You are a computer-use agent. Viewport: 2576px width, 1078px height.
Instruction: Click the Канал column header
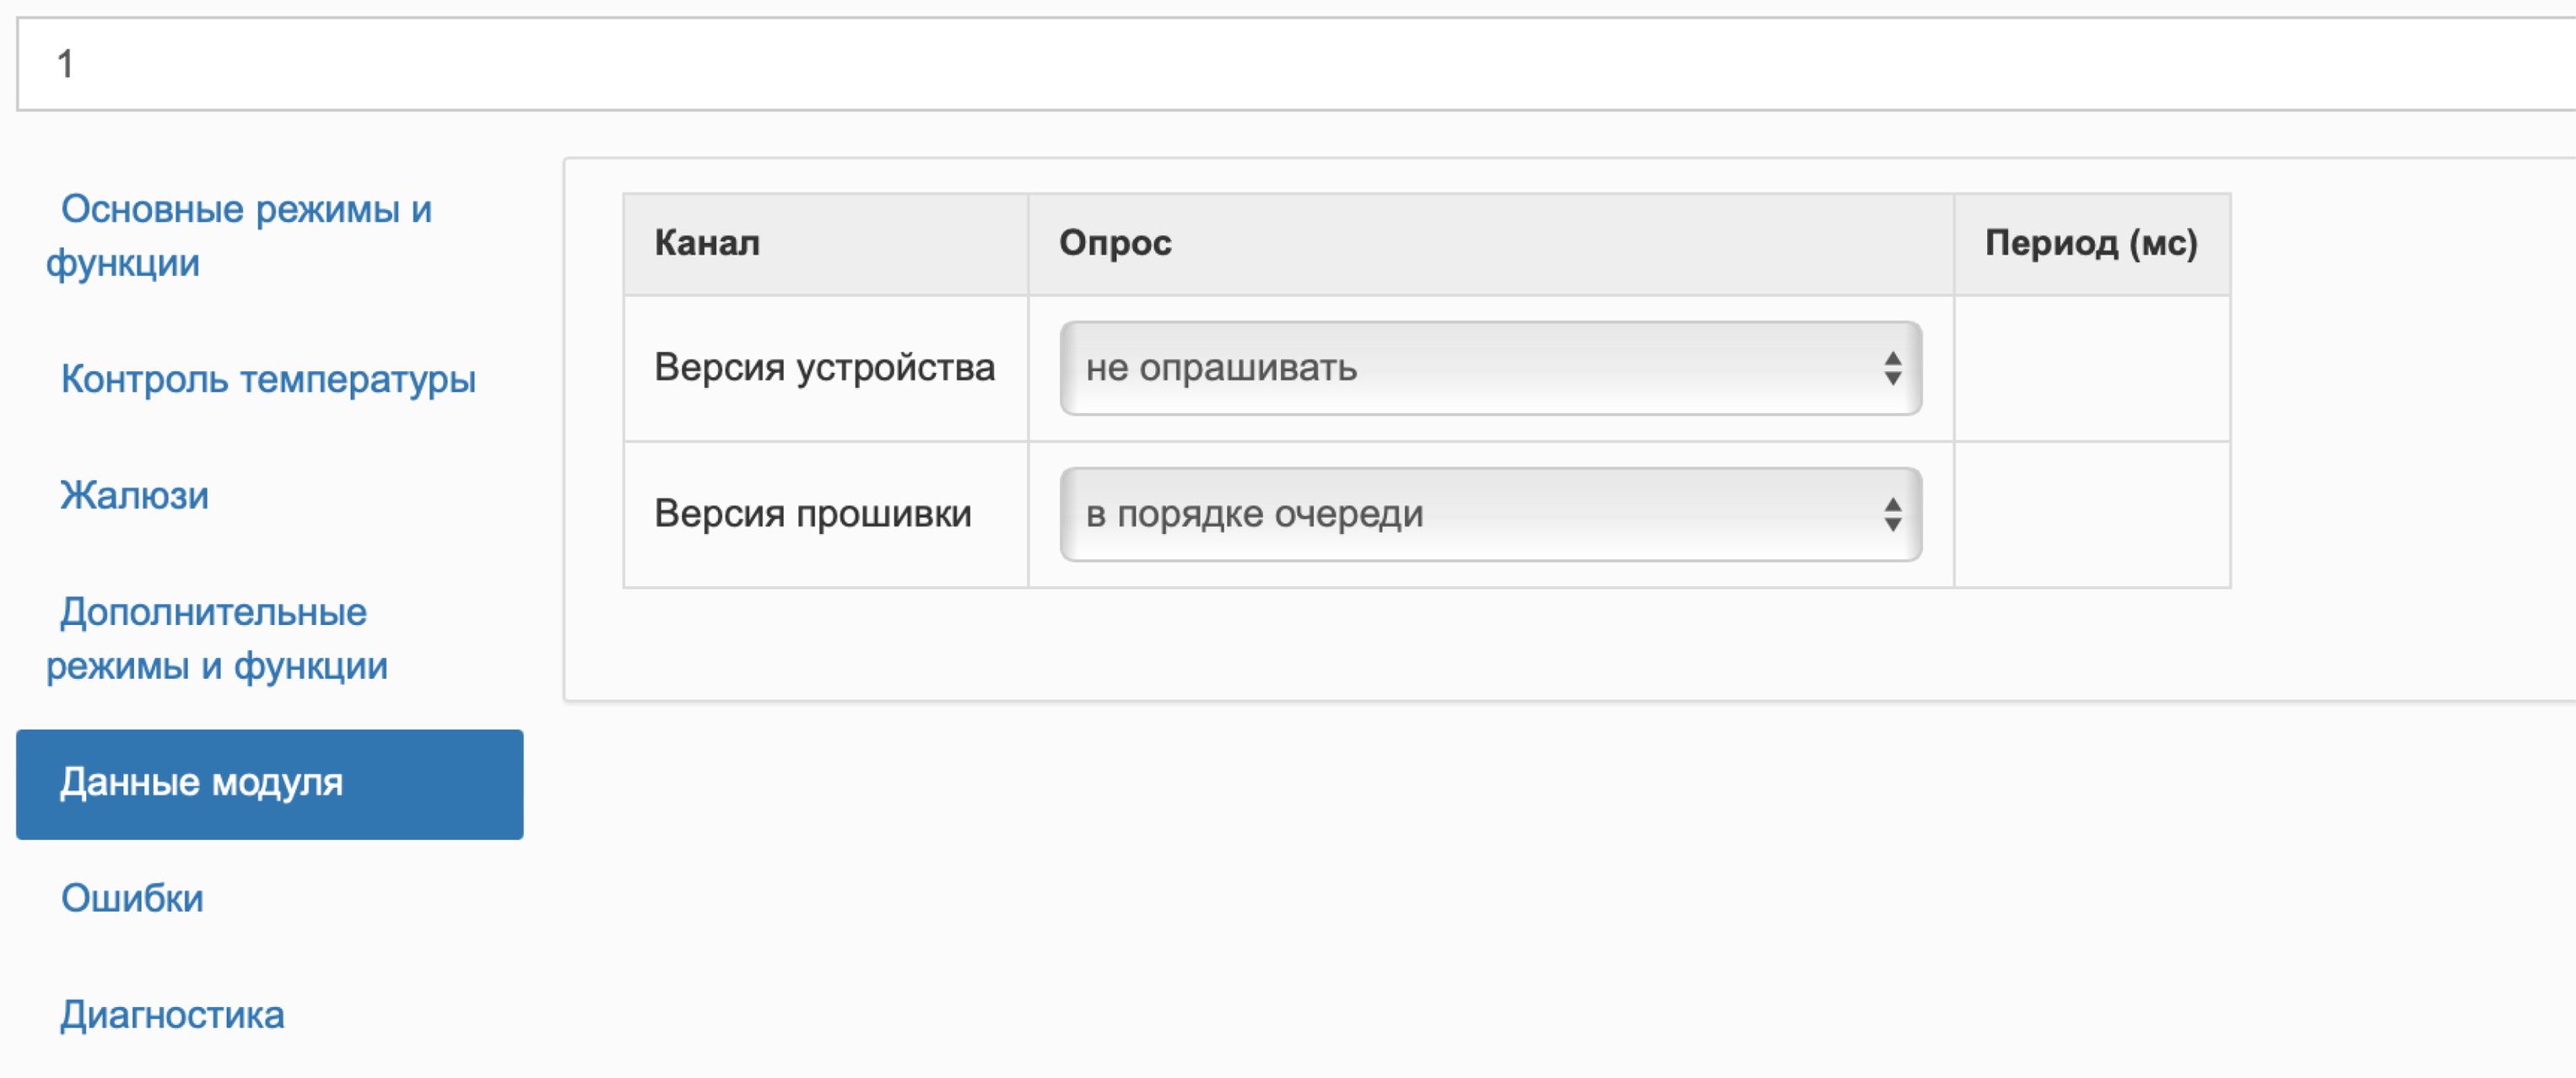click(x=707, y=243)
